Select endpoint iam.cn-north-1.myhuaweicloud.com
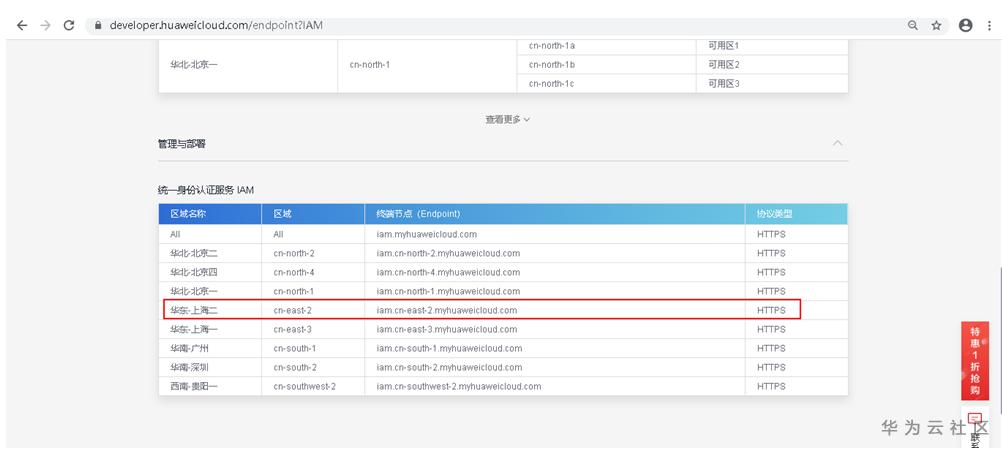The width and height of the screenshot is (1002, 453). tap(448, 291)
